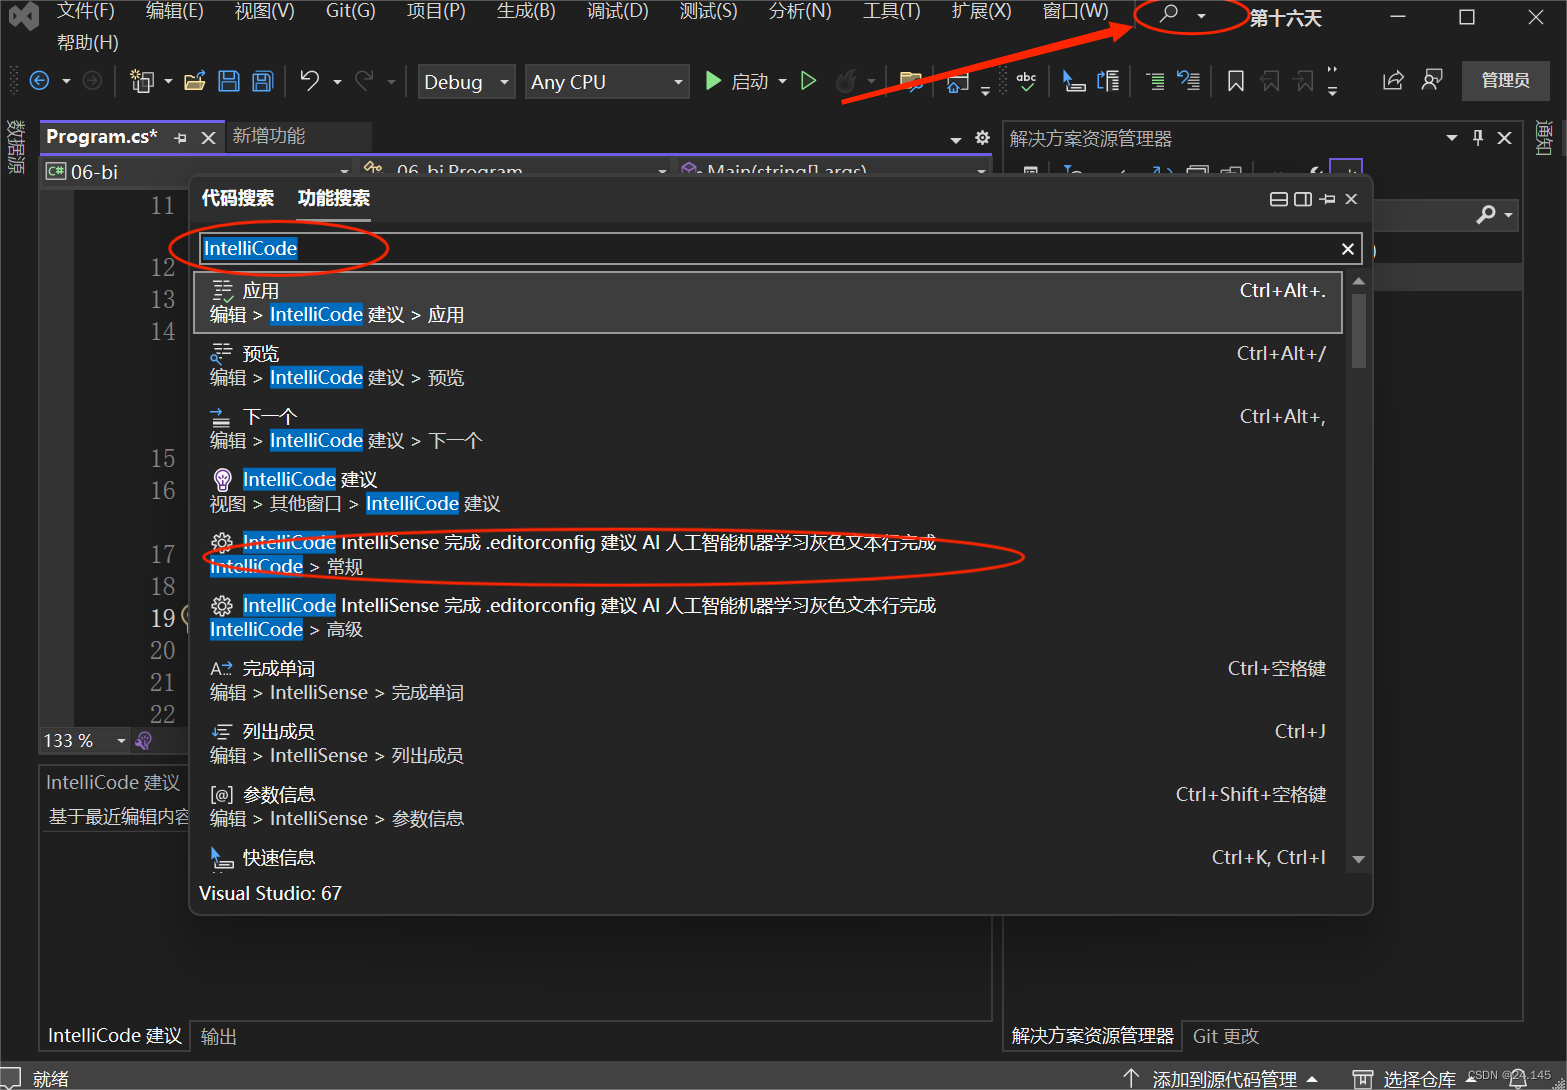
Task: Select the IntelliCode > 高级 settings result
Action: pos(769,618)
